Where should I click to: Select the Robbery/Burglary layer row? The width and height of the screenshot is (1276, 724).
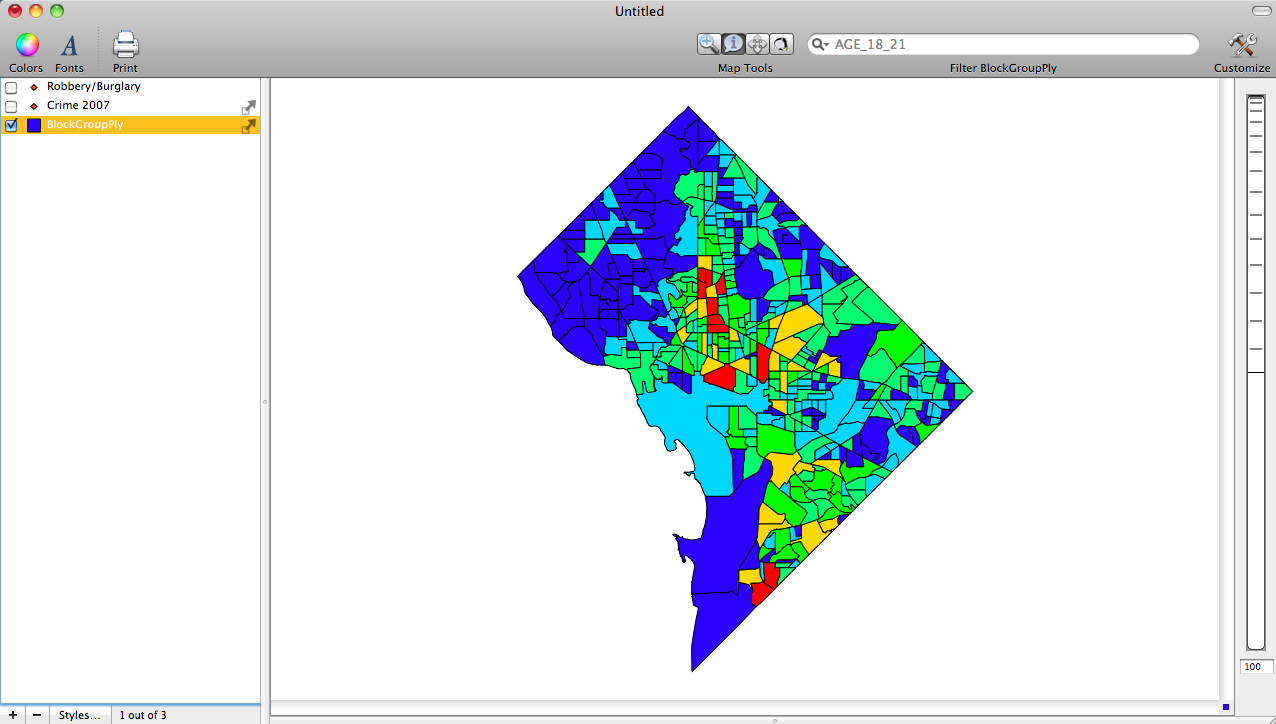(x=94, y=87)
